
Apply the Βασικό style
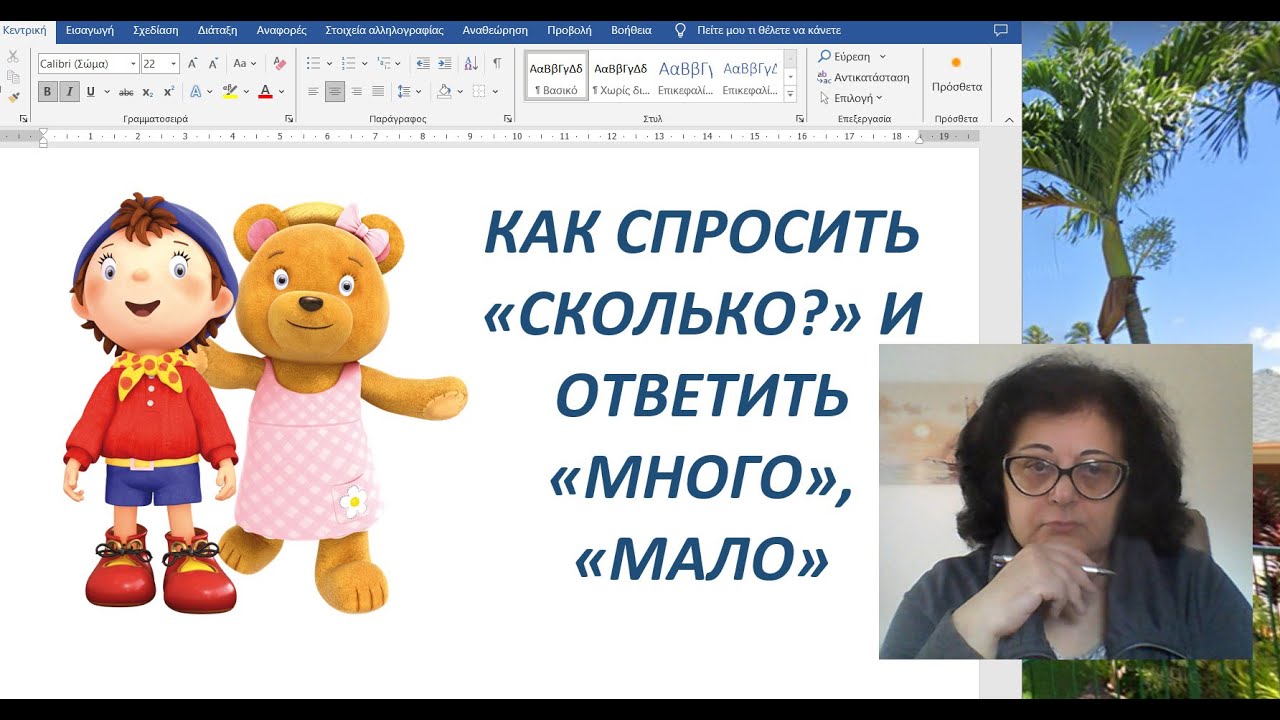[x=557, y=76]
